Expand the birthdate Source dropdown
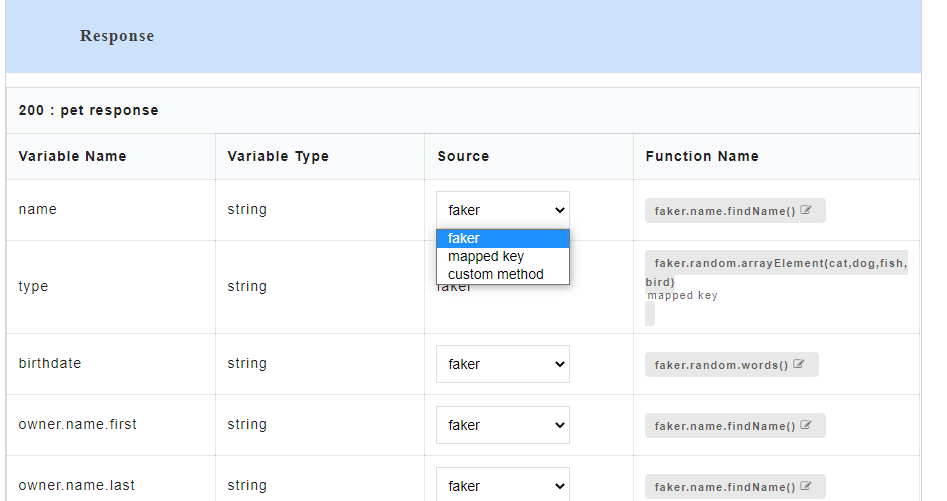The width and height of the screenshot is (947, 501). (502, 364)
